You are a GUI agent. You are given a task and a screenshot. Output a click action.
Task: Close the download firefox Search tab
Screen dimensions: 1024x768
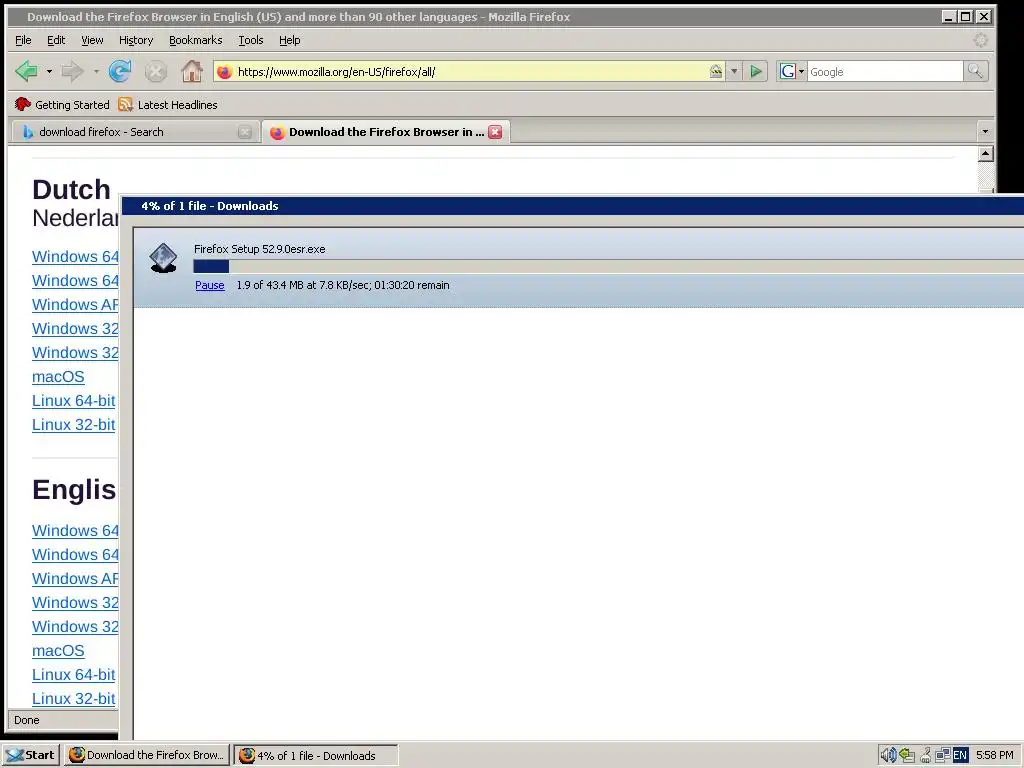pyautogui.click(x=244, y=132)
